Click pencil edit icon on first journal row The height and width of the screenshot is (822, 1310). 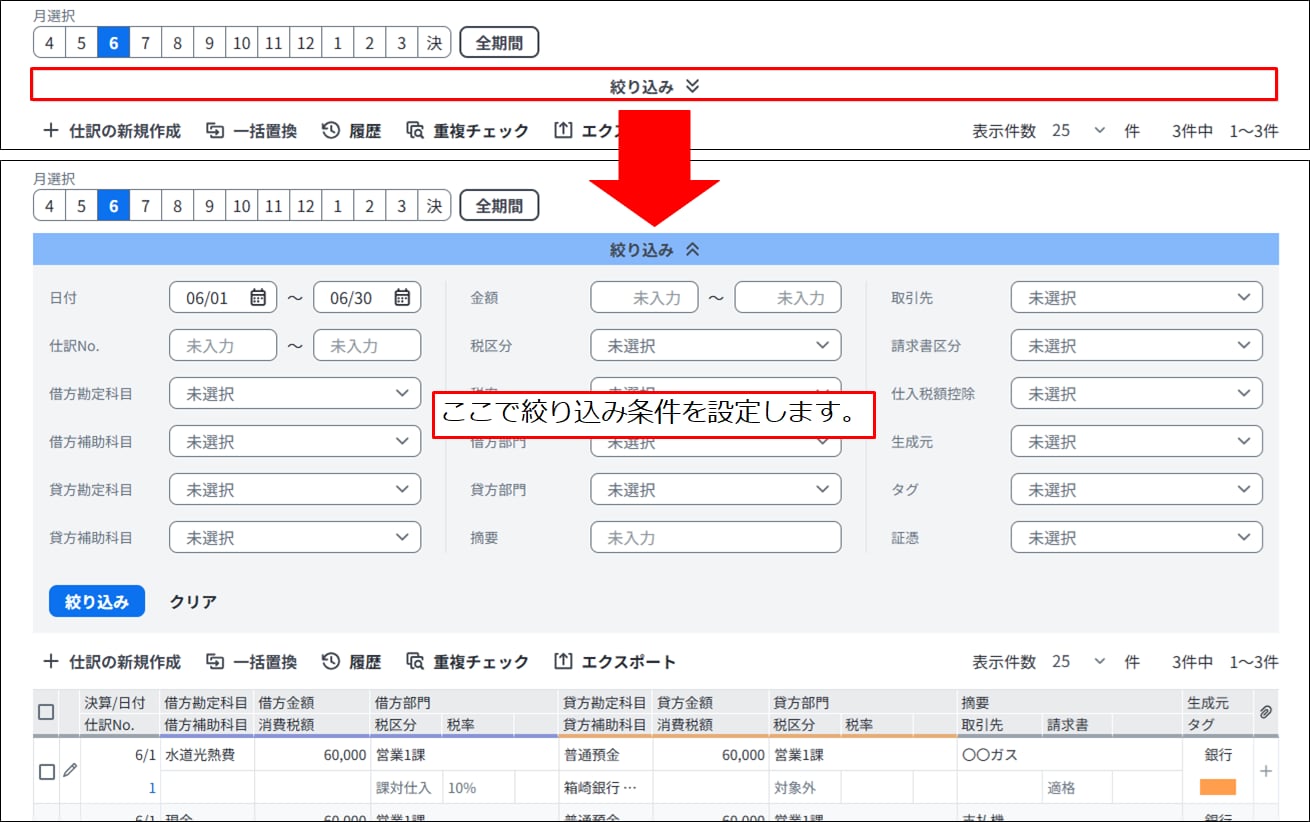(69, 770)
